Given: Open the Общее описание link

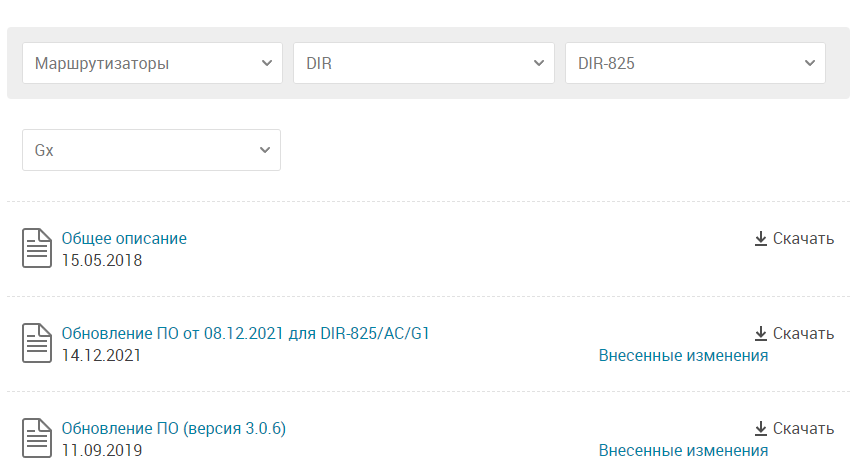Looking at the screenshot, I should coord(124,238).
